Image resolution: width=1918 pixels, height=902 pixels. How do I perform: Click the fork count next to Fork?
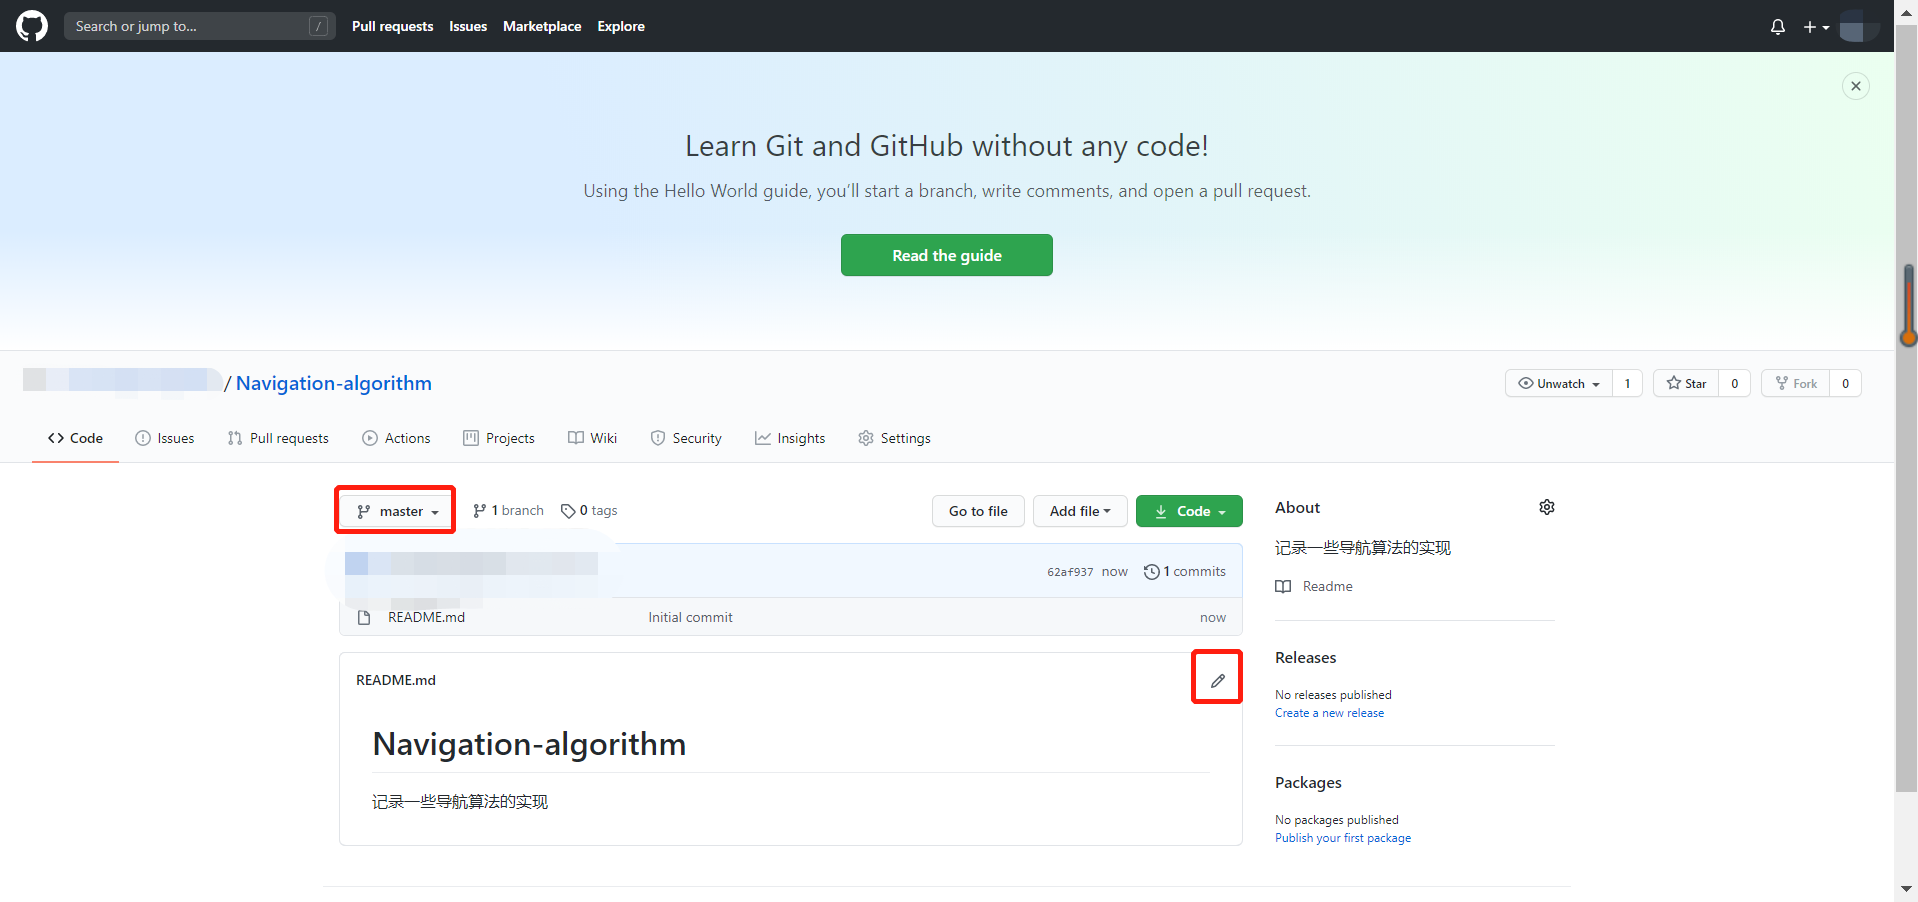pos(1846,383)
